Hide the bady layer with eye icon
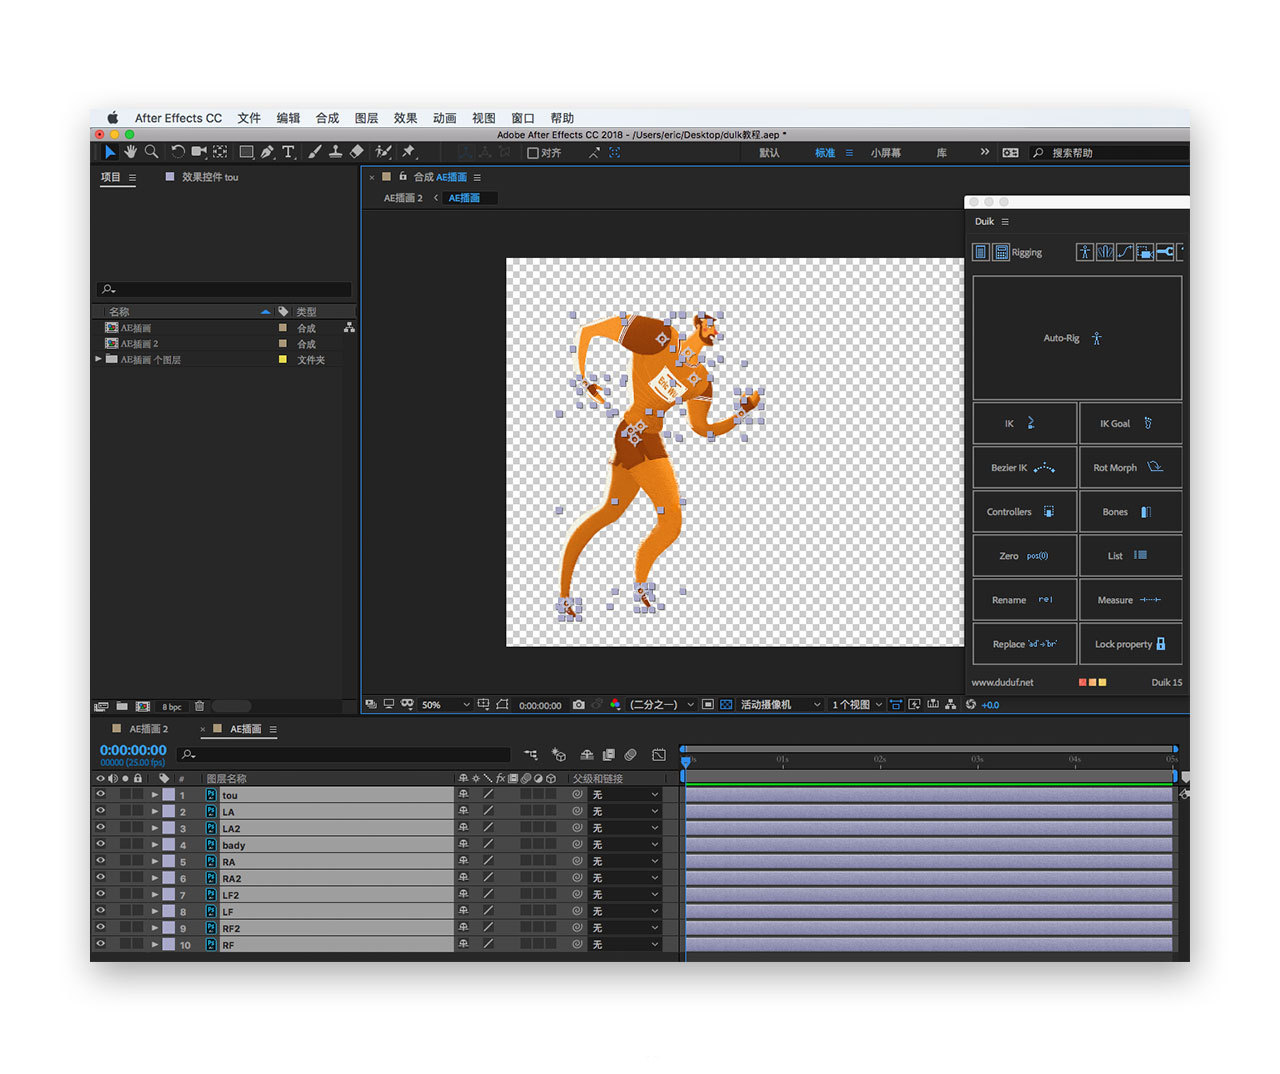1280x1074 pixels. [100, 844]
